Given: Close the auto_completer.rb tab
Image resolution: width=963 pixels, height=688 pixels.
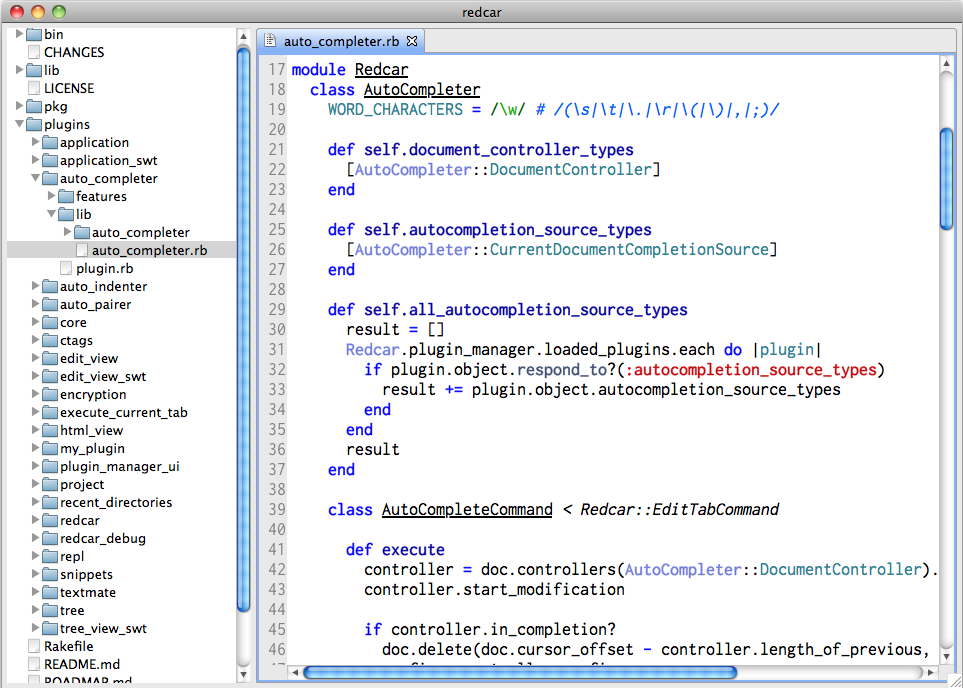Looking at the screenshot, I should [x=412, y=41].
